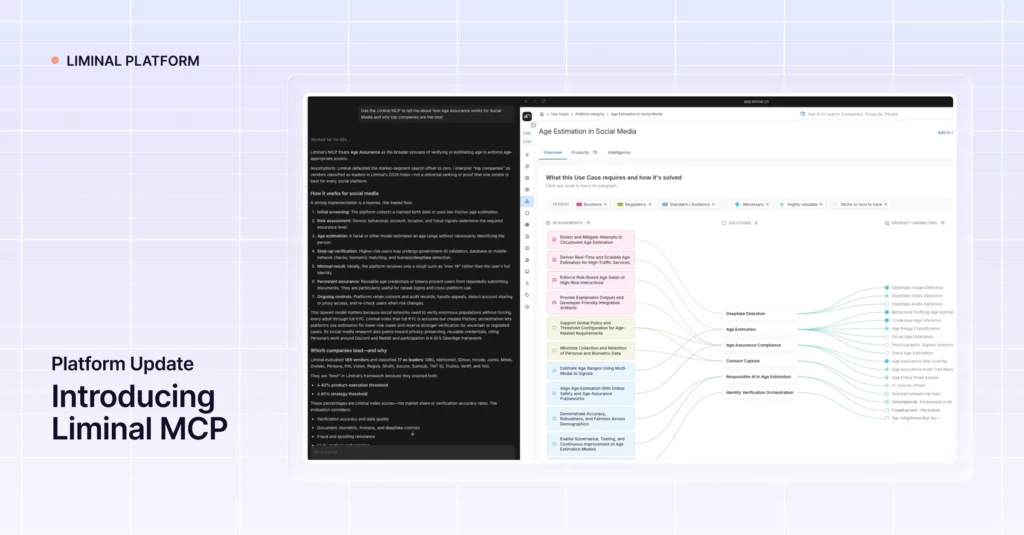Select the Align Age Estimation With Online Safety node
1024x535 pixels.
590,393
